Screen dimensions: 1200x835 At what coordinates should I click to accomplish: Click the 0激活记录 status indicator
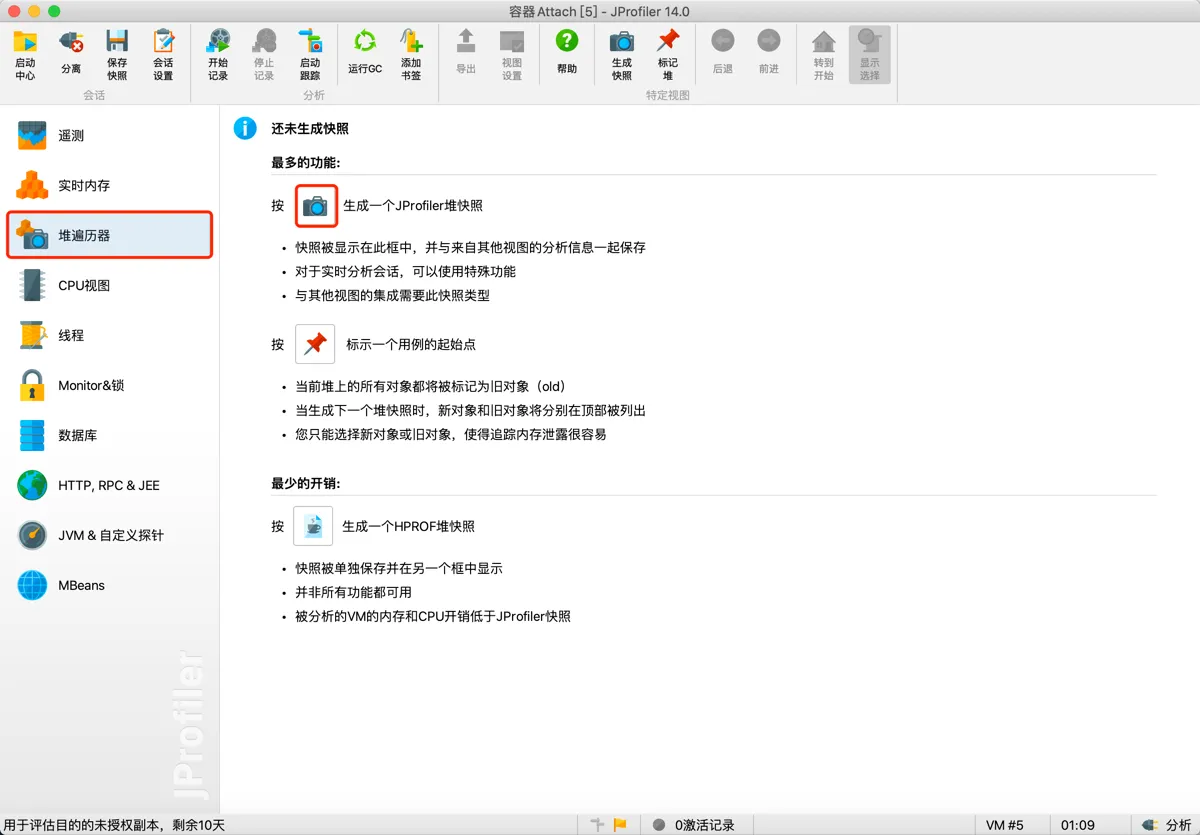[x=694, y=825]
